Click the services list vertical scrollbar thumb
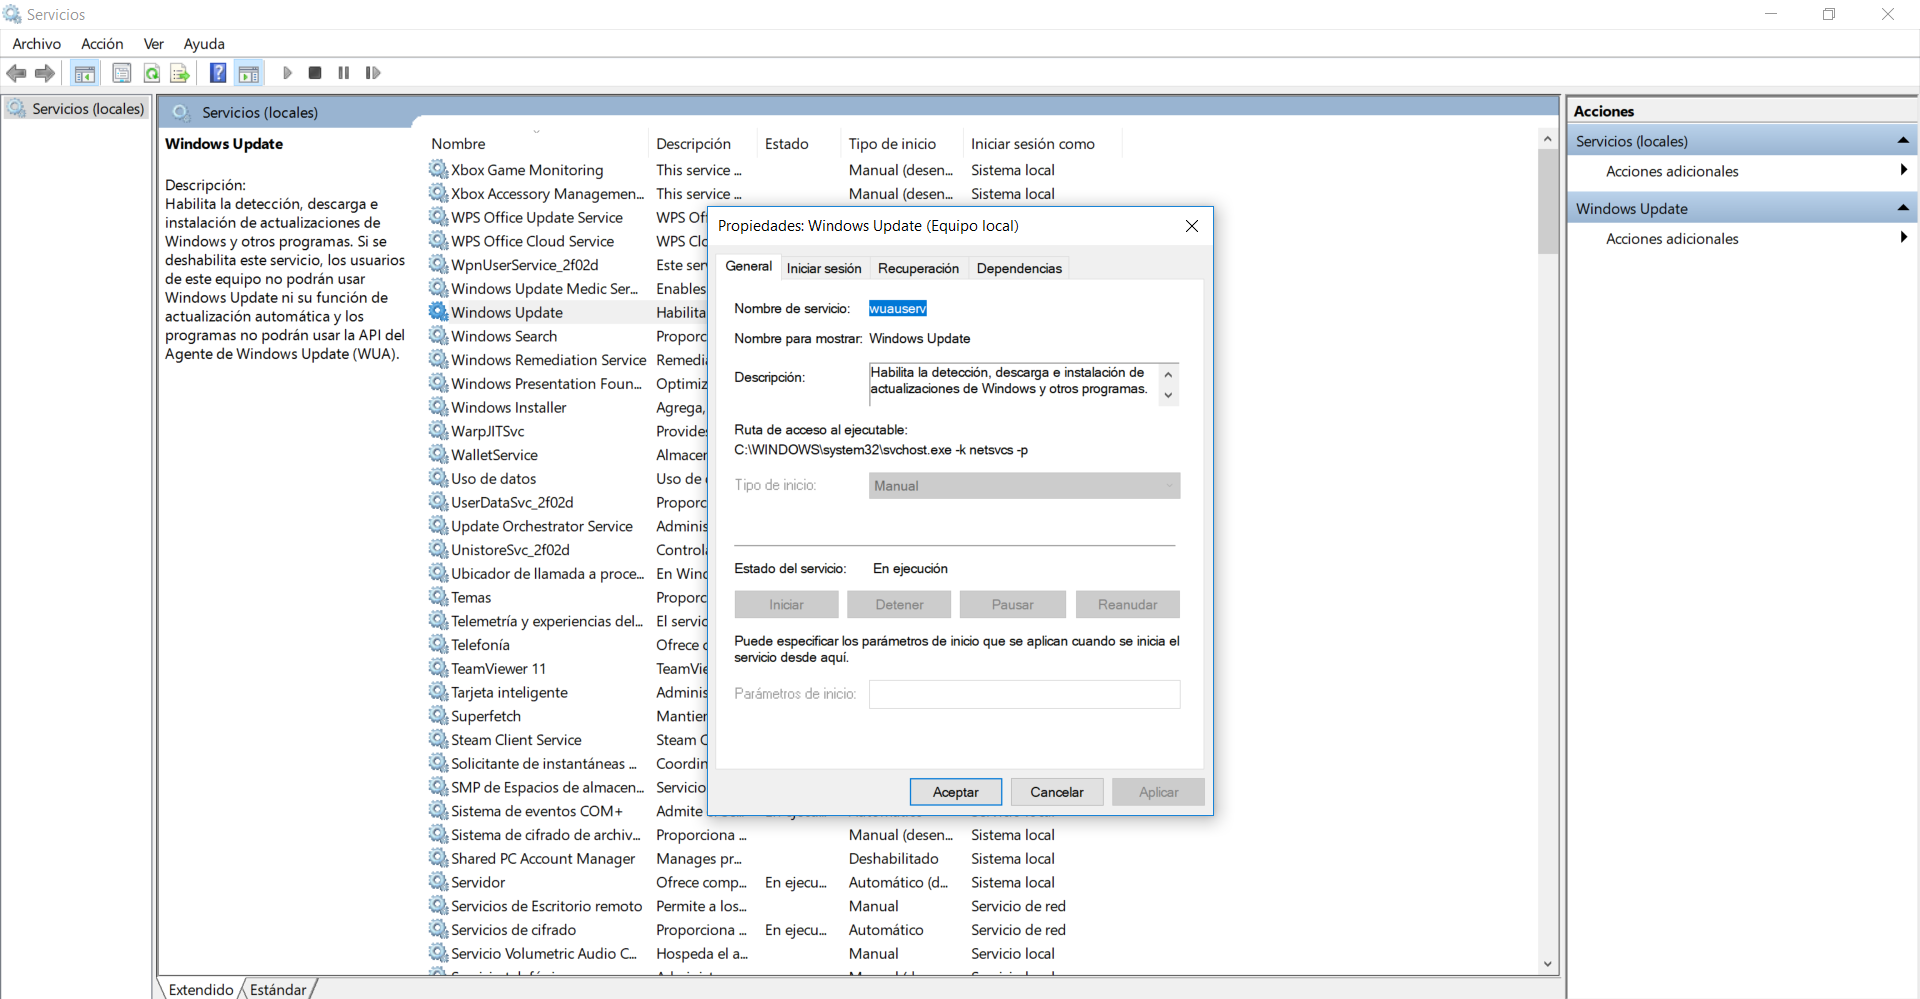The height and width of the screenshot is (999, 1920). (1548, 202)
